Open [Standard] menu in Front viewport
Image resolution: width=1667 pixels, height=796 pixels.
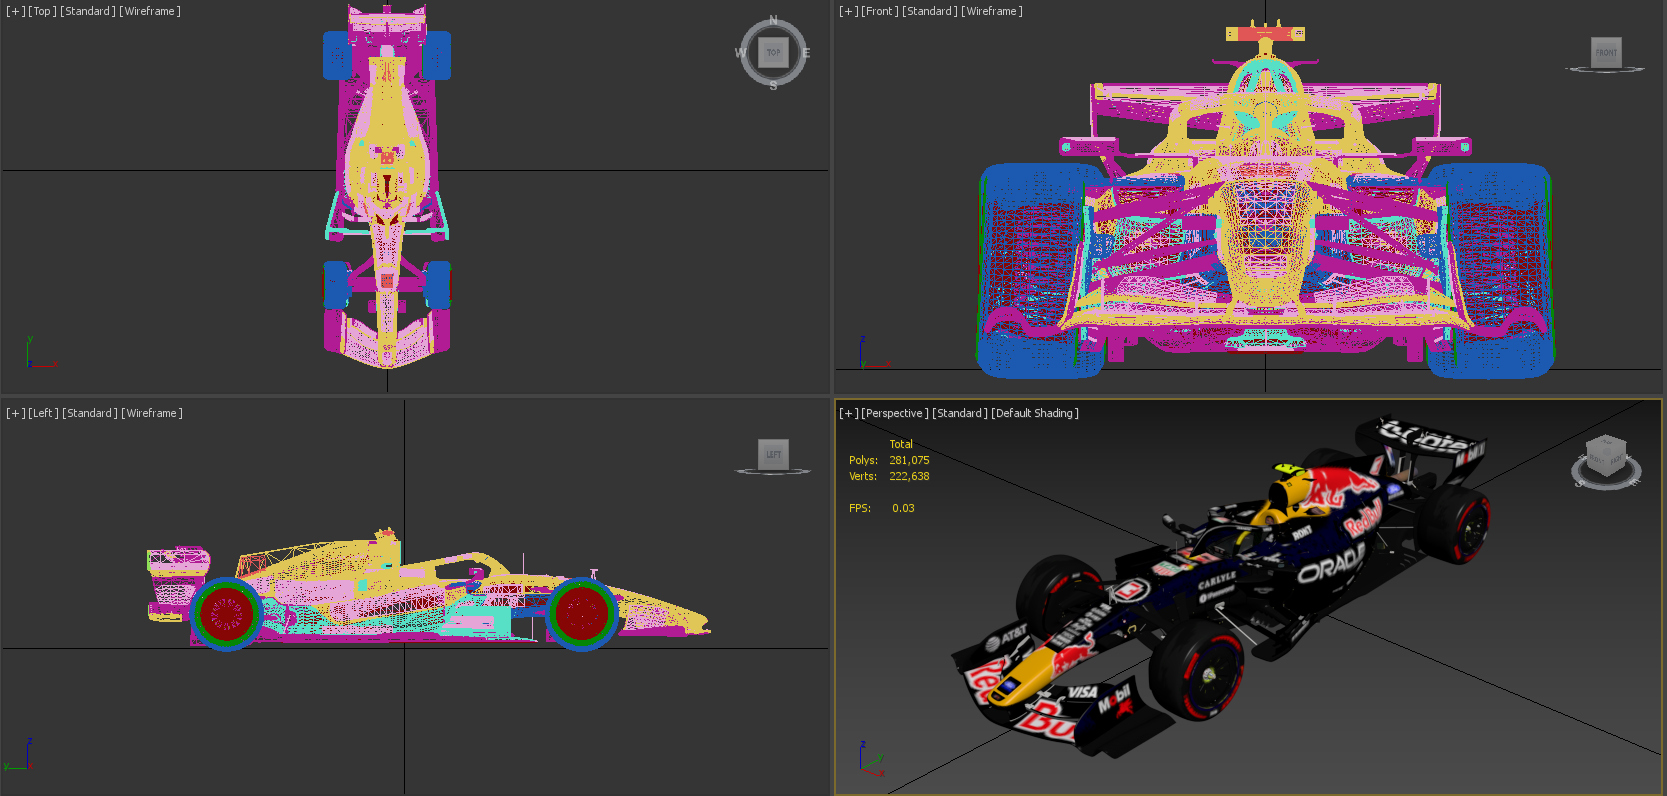coord(930,11)
